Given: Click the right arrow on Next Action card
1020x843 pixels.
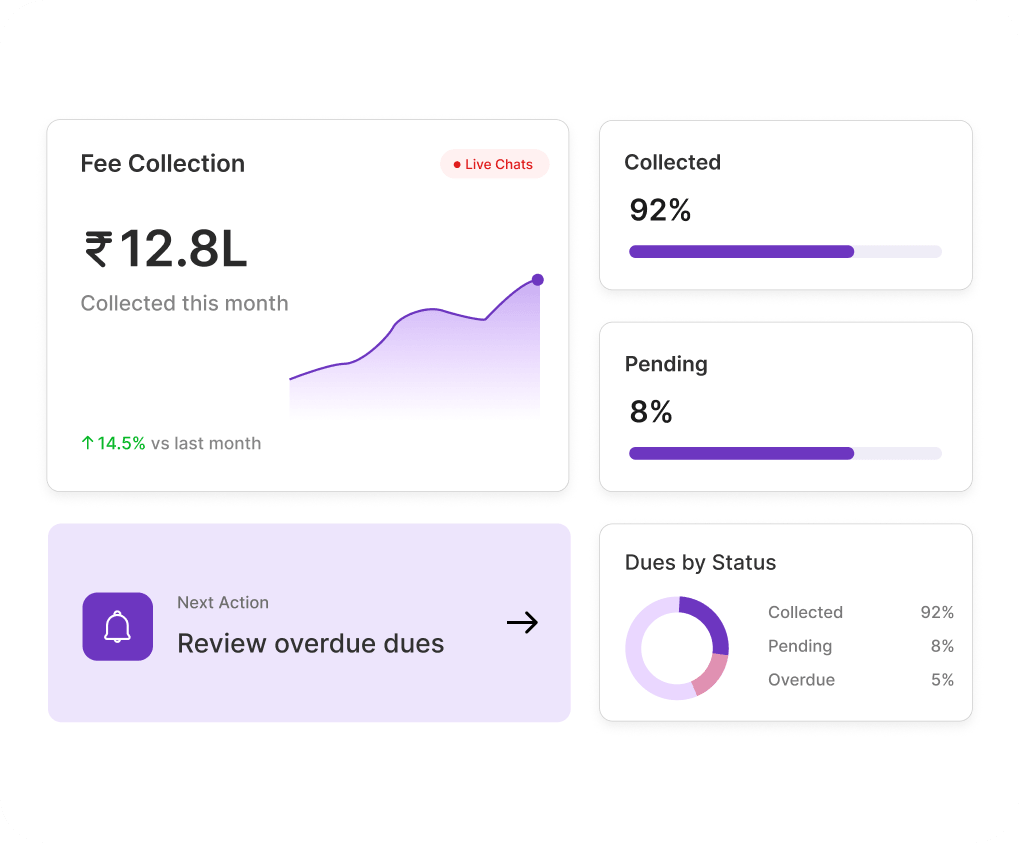Looking at the screenshot, I should click(x=522, y=622).
